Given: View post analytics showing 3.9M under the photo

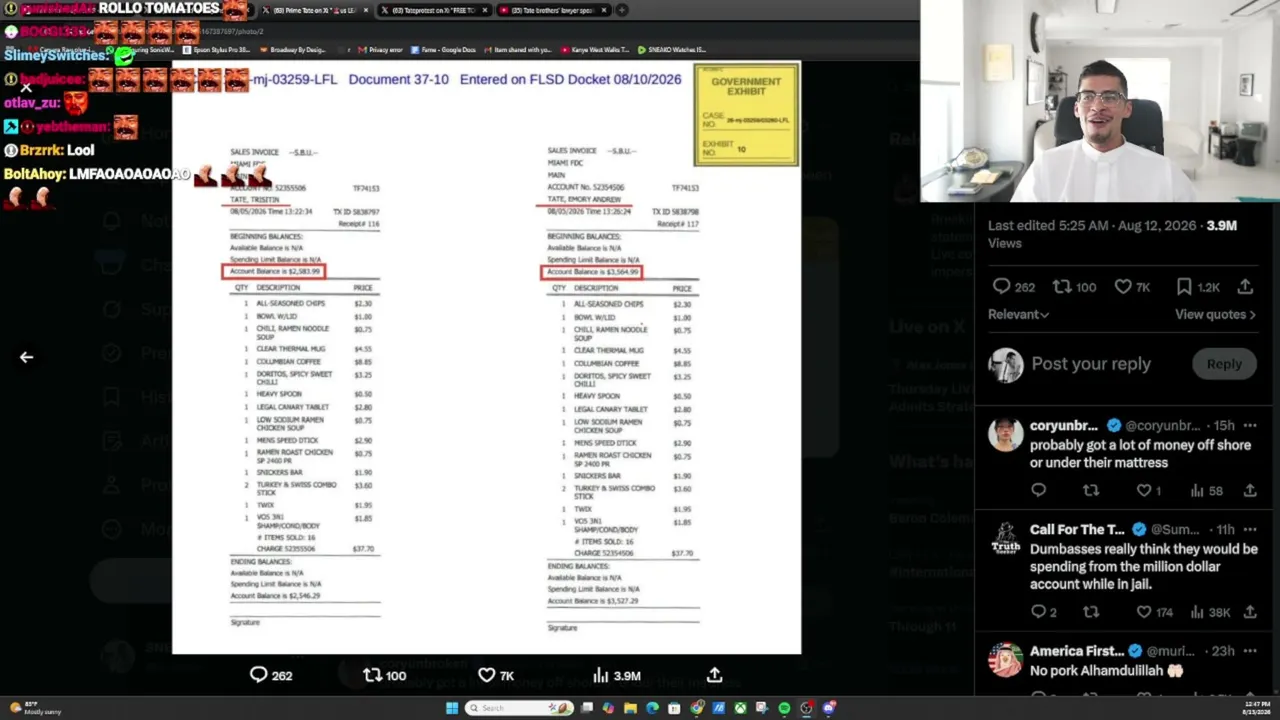Looking at the screenshot, I should 618,675.
